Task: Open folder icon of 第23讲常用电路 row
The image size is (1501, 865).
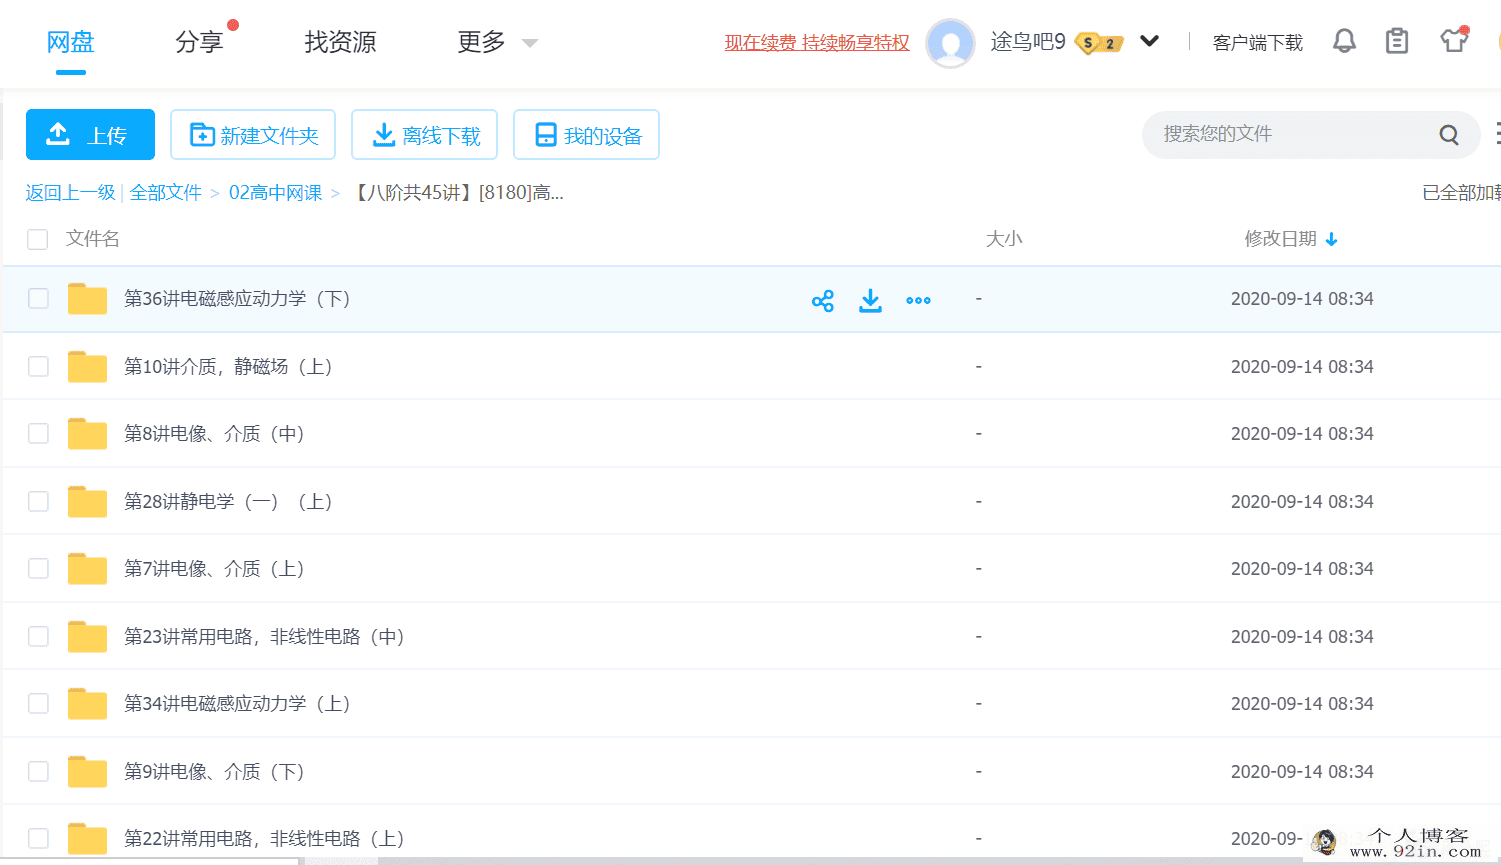Action: 87,637
